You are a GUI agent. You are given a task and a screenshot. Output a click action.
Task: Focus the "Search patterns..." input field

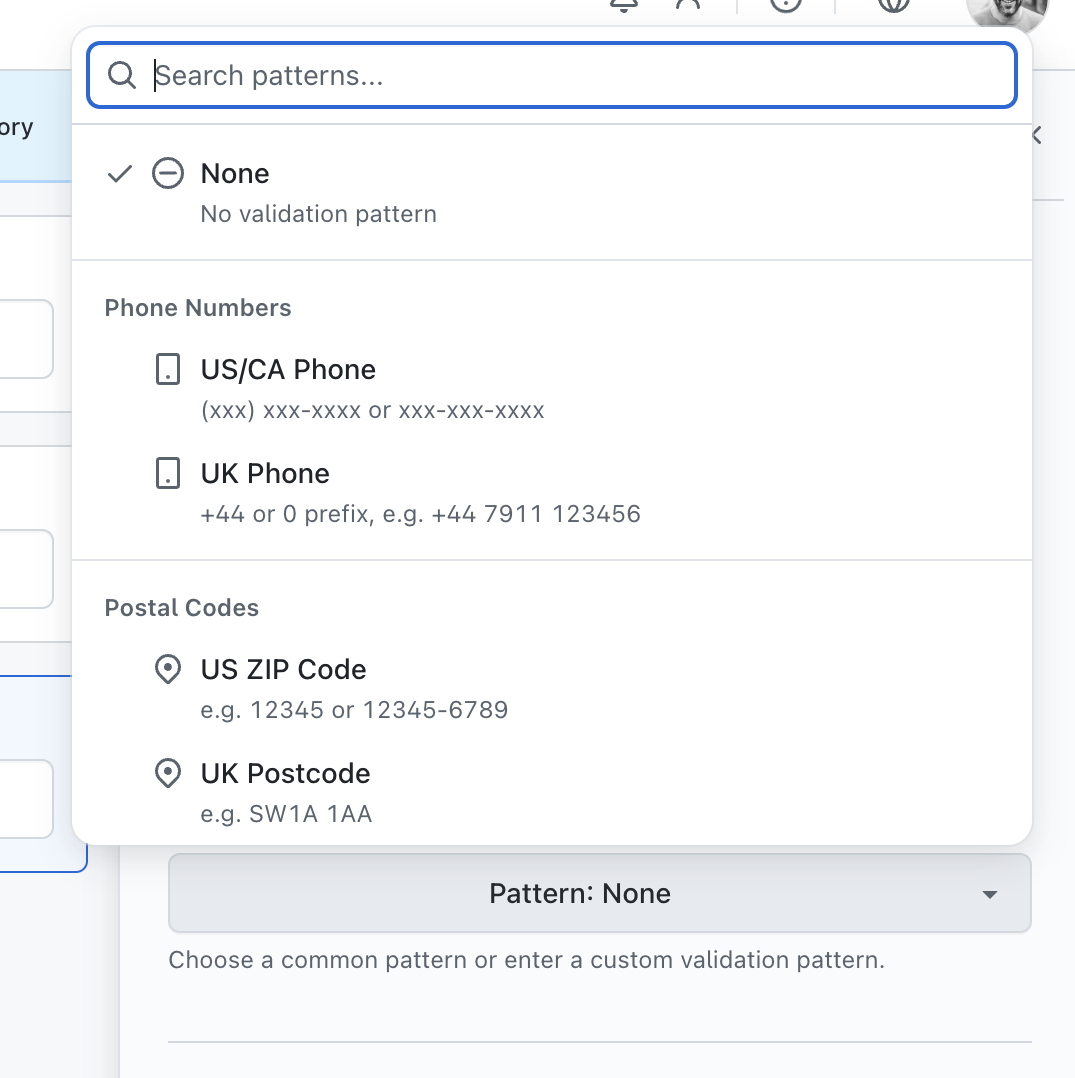580,76
